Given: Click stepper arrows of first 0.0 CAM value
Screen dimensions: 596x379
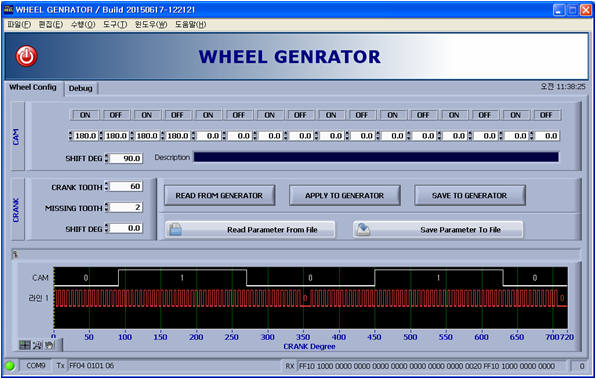Looking at the screenshot, I should (x=193, y=136).
